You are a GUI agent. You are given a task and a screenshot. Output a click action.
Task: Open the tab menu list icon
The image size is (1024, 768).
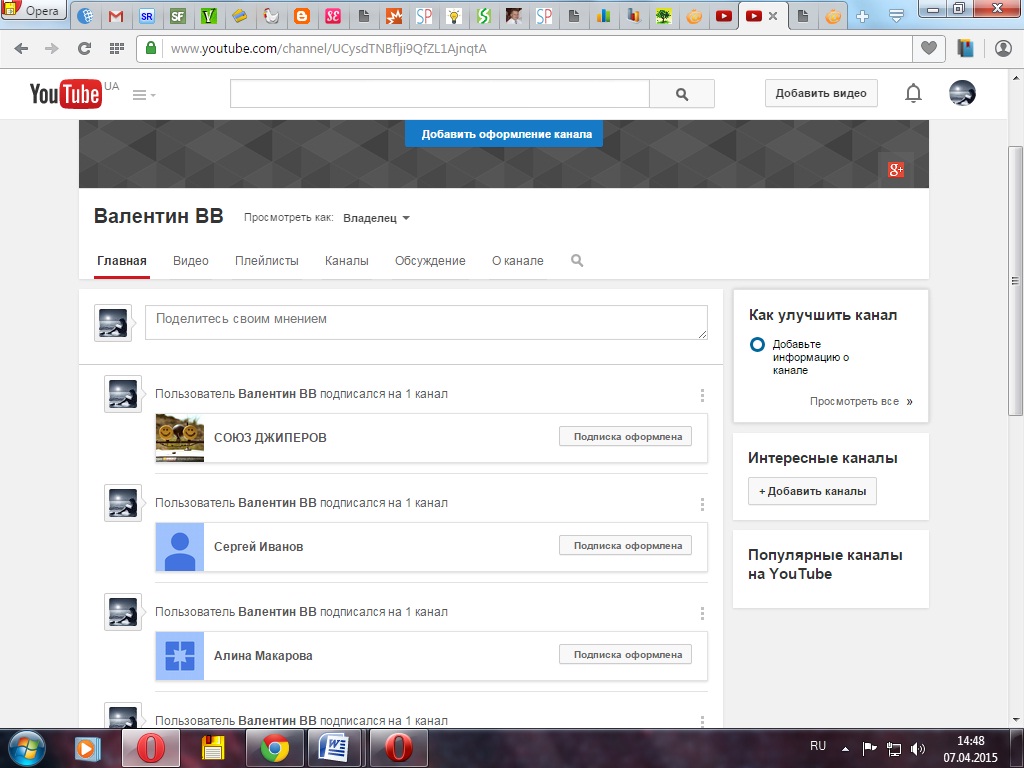coord(897,16)
